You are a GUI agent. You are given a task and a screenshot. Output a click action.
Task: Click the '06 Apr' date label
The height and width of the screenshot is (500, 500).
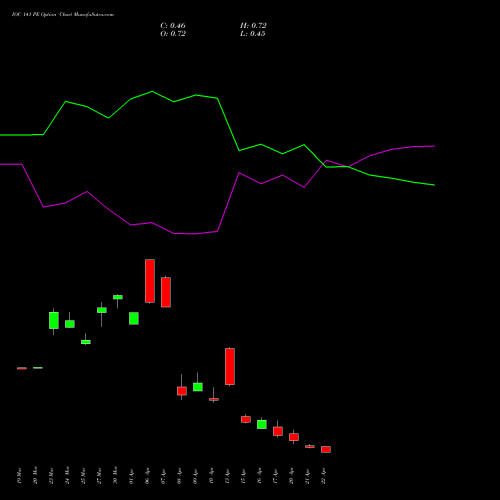[x=147, y=476]
